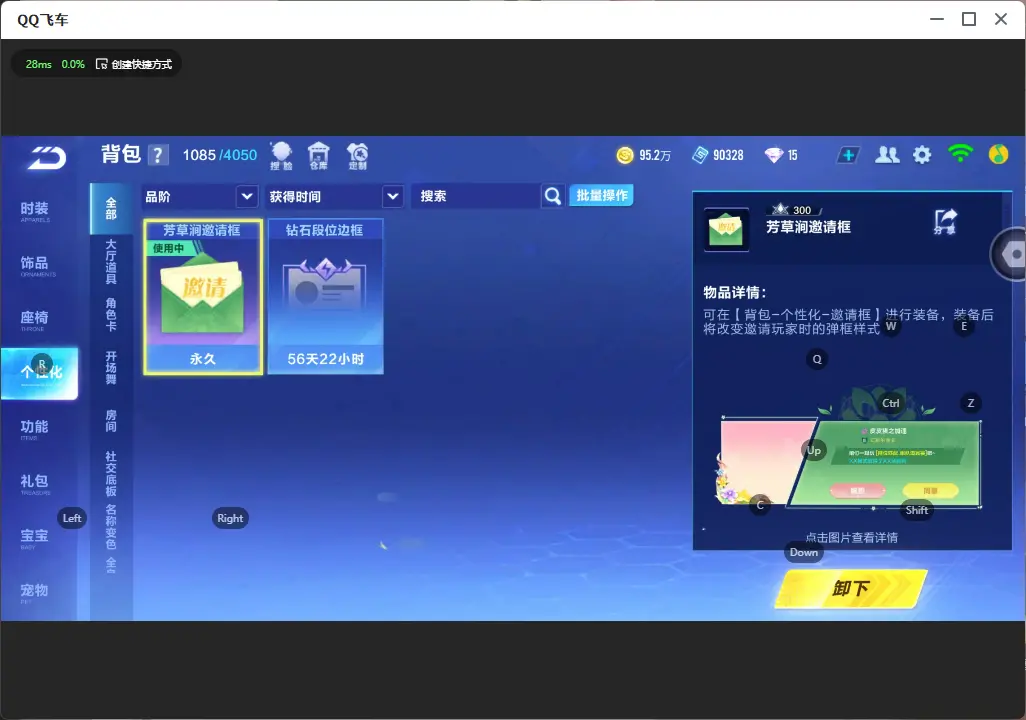The image size is (1026, 720).
Task: Select the 饰品 ornaments category
Action: click(35, 265)
